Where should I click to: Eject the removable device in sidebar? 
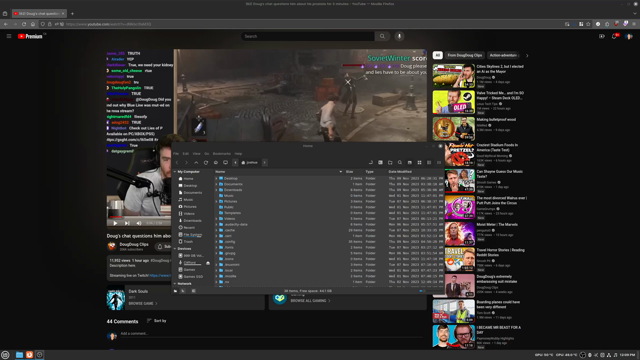208,263
